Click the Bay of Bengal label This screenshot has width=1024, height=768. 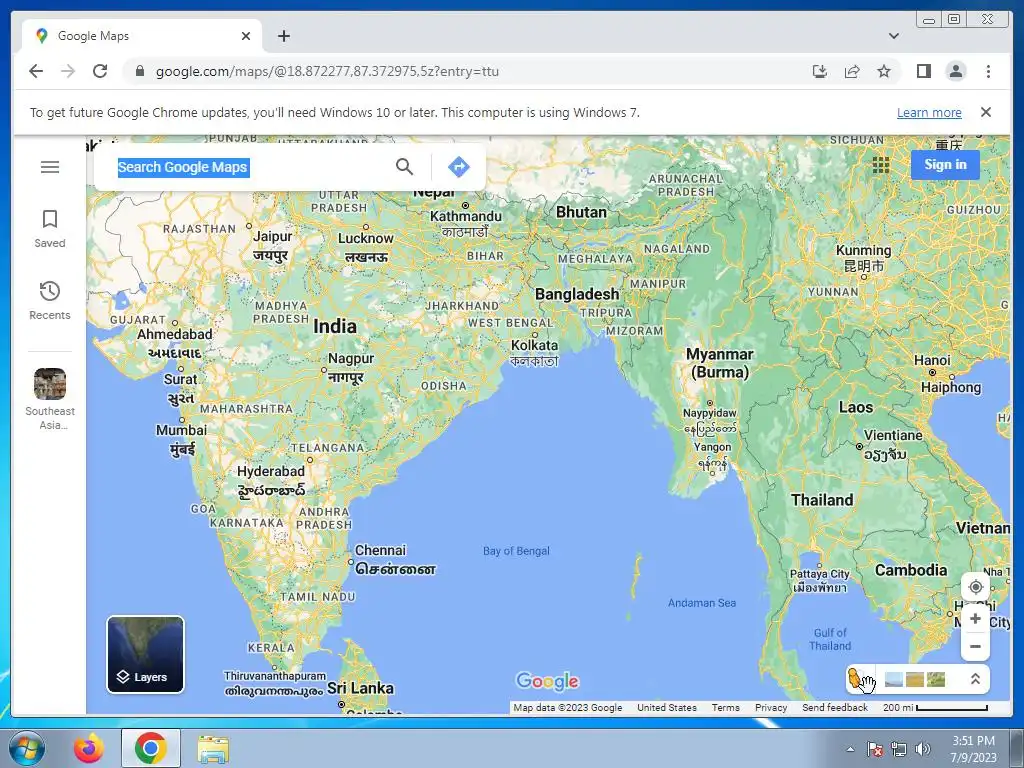click(516, 551)
